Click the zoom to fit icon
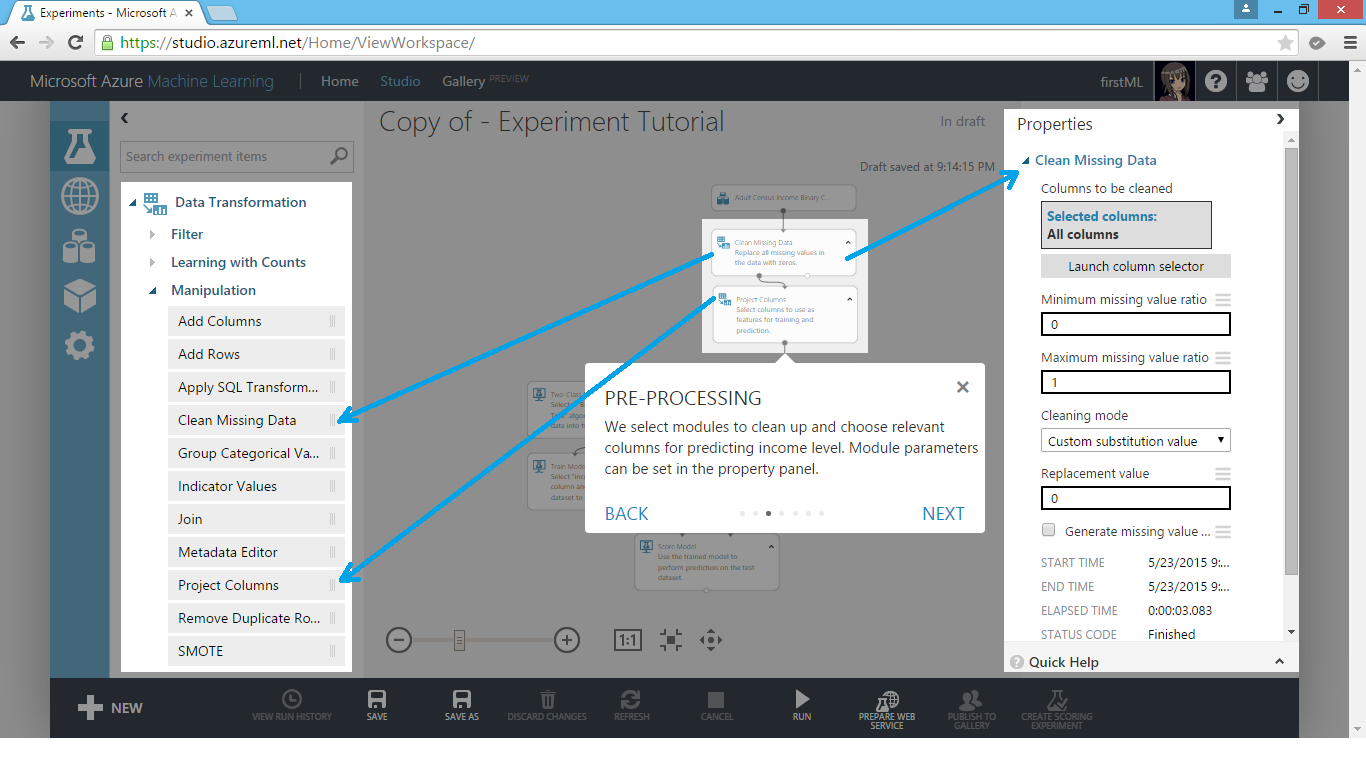The height and width of the screenshot is (768, 1366). 671,640
